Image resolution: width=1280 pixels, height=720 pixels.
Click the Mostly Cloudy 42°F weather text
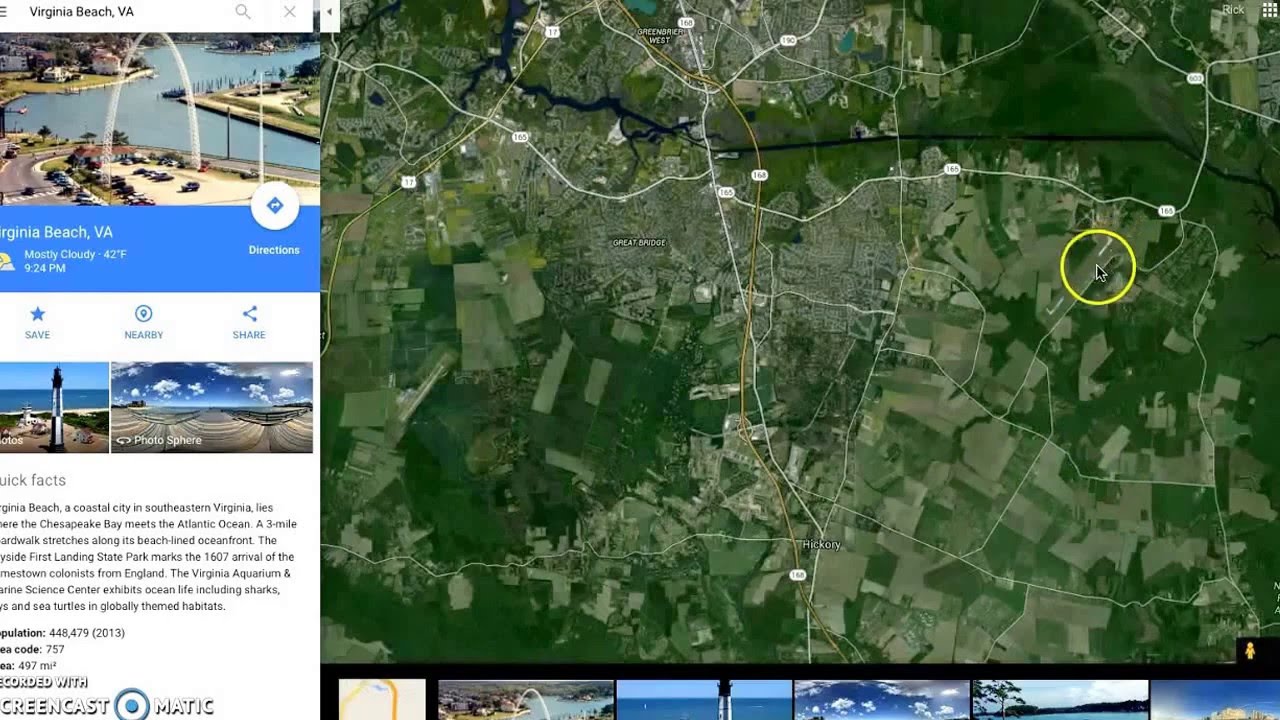[76, 255]
